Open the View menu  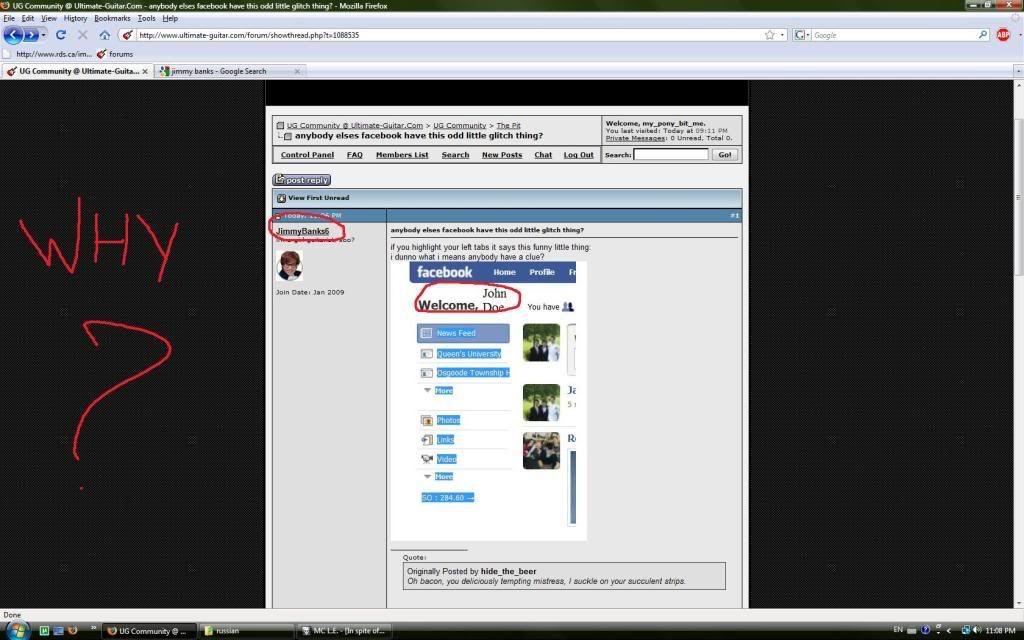pos(49,18)
